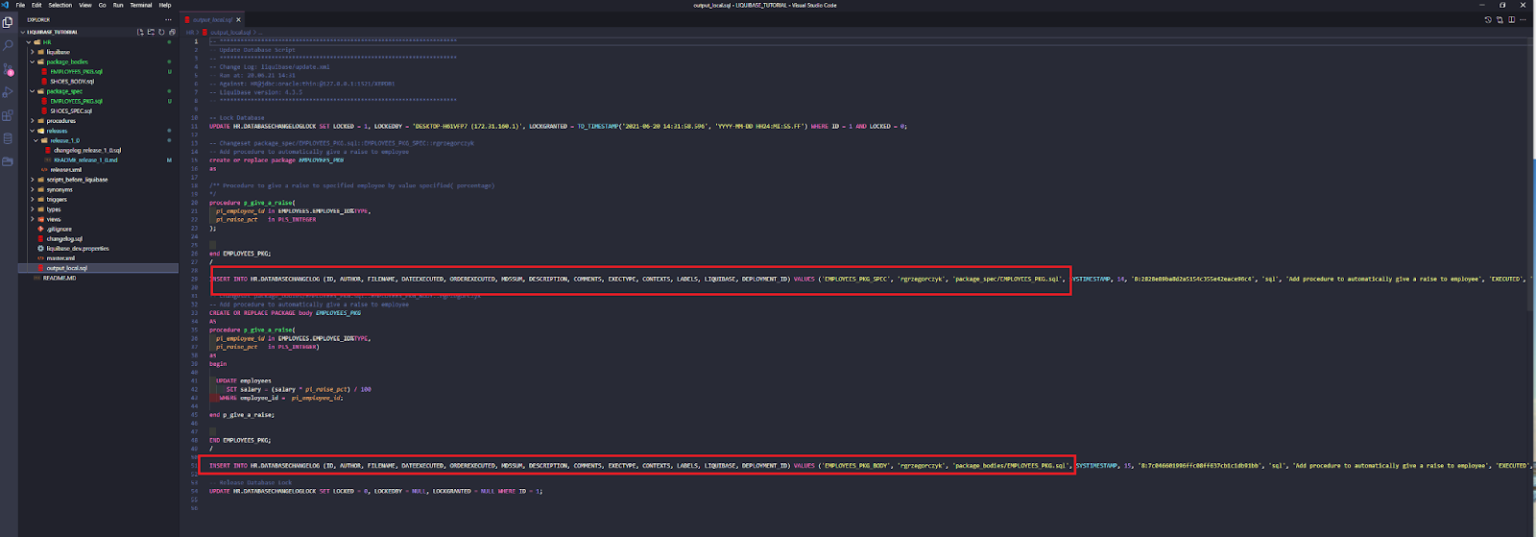Click 'END EMPLOYEES_PKG;' line near bottom
1536x537 pixels.
240,440
